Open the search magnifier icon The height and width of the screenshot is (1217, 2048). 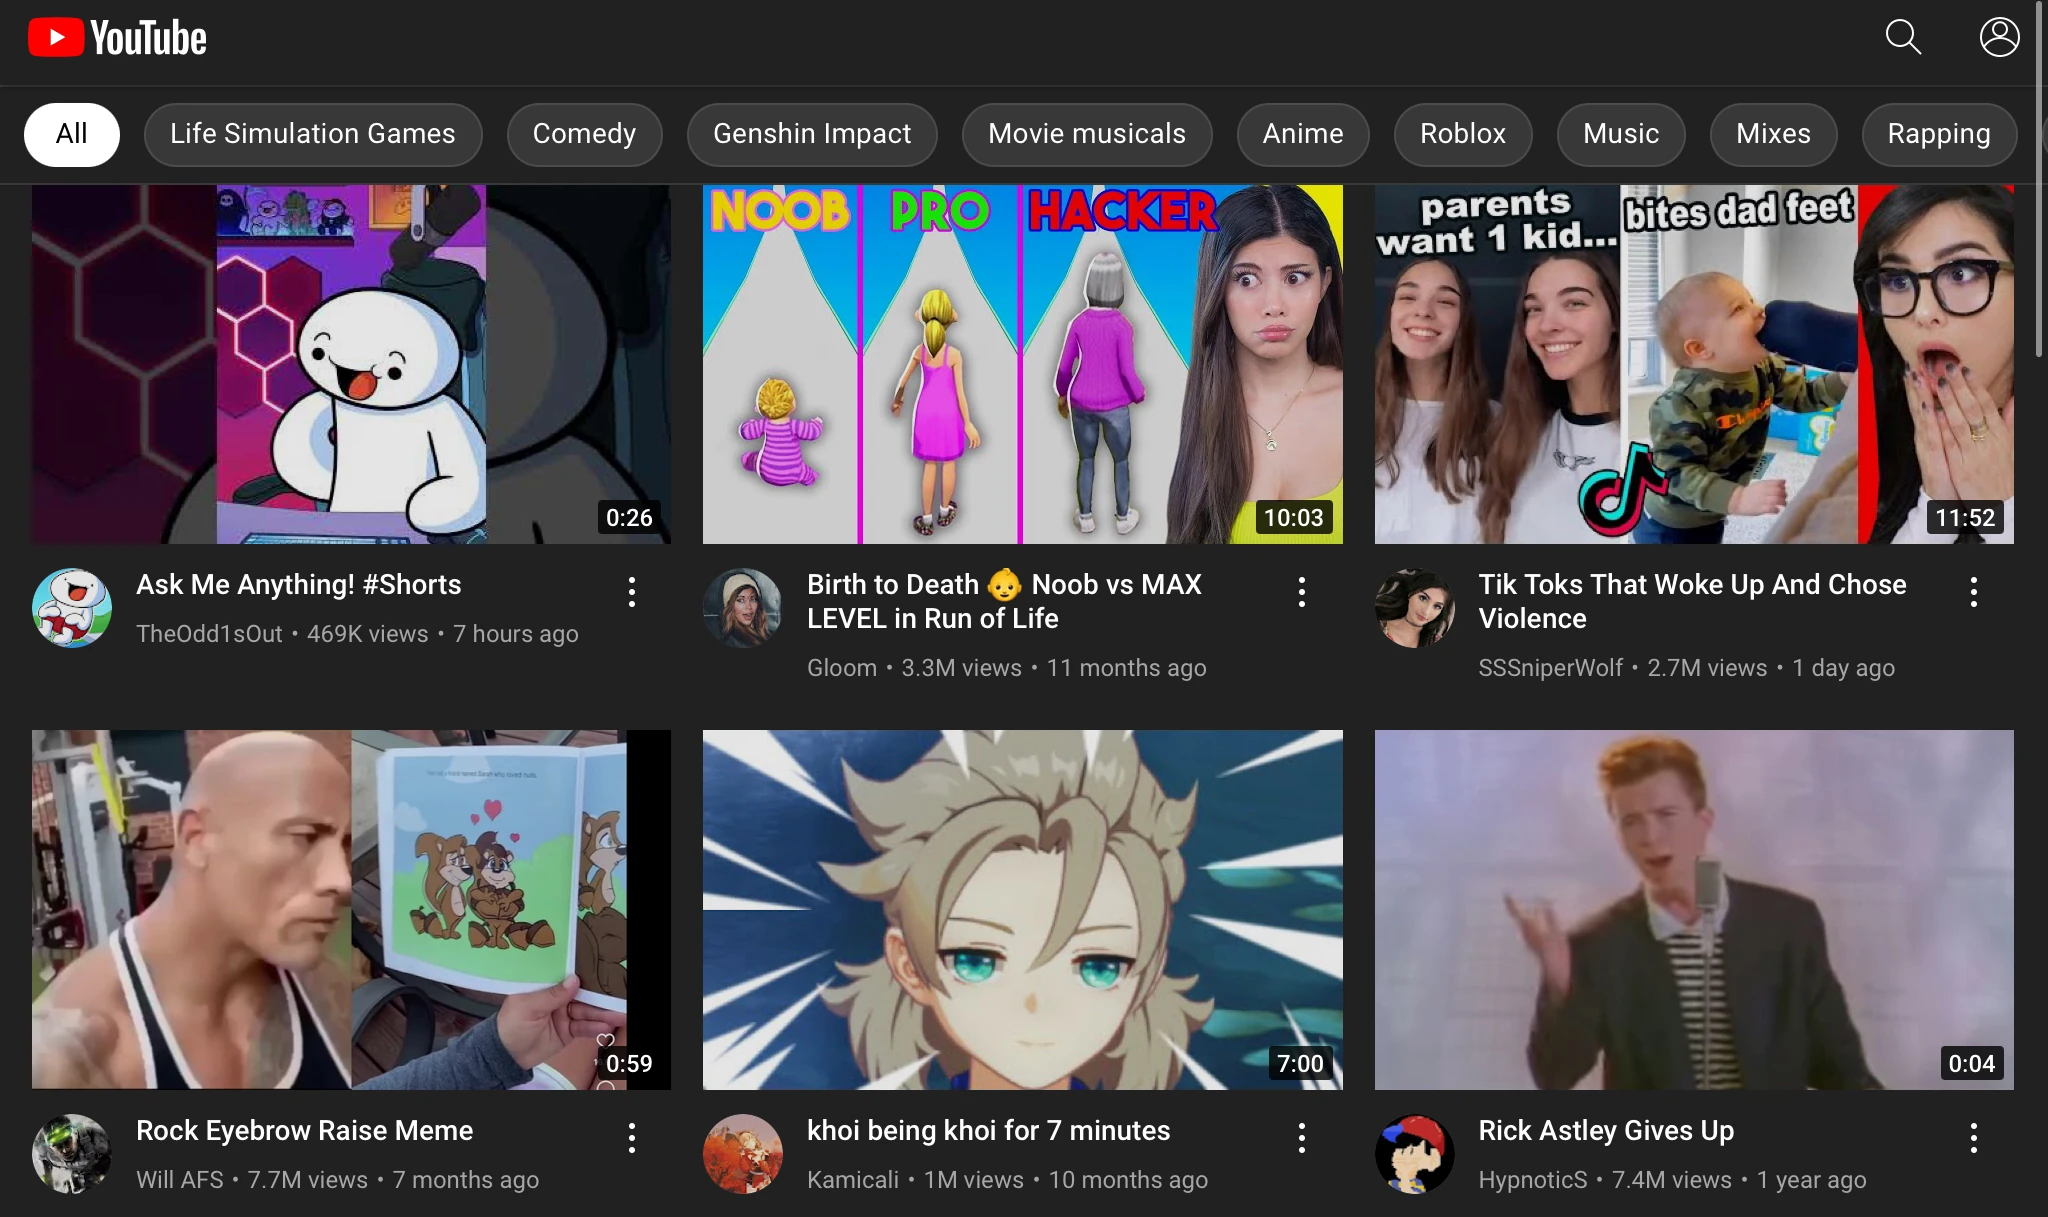pyautogui.click(x=1902, y=36)
